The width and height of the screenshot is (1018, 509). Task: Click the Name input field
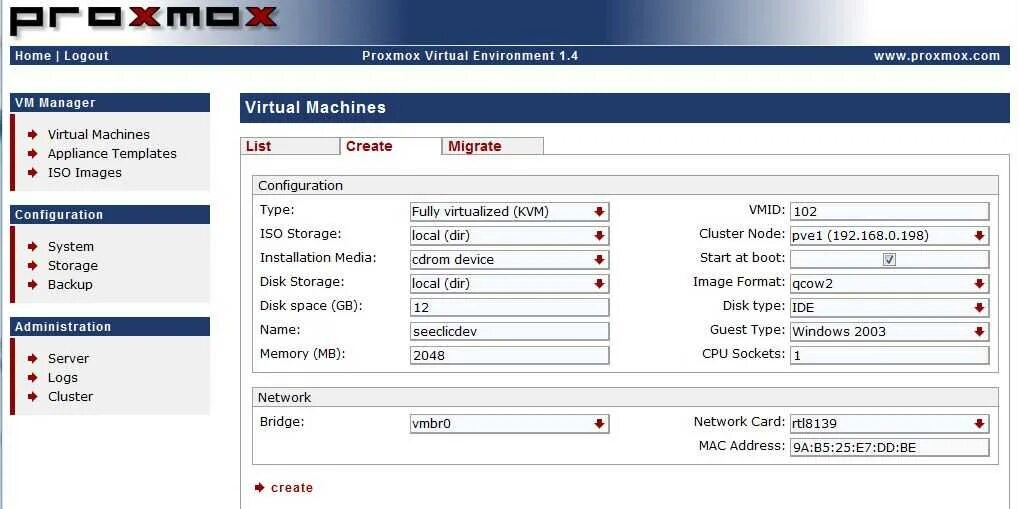coord(510,332)
